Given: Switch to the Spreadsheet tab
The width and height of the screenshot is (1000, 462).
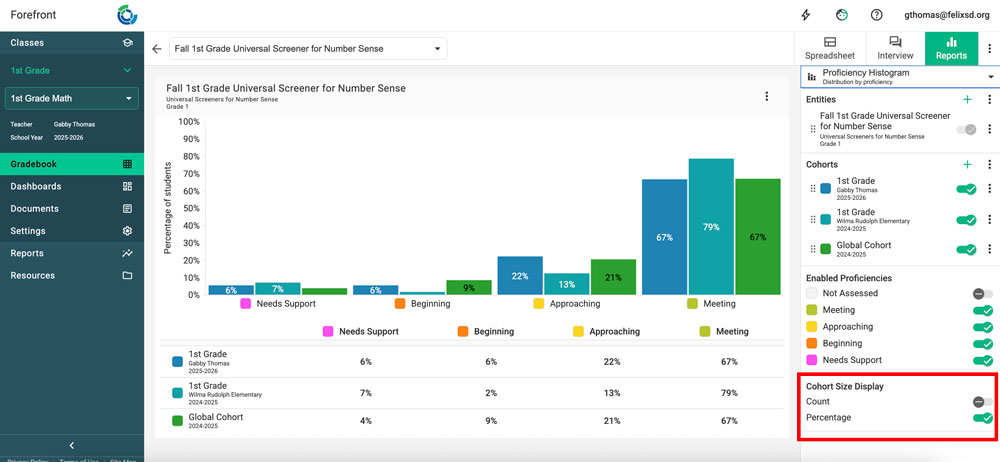Looking at the screenshot, I should (829, 48).
